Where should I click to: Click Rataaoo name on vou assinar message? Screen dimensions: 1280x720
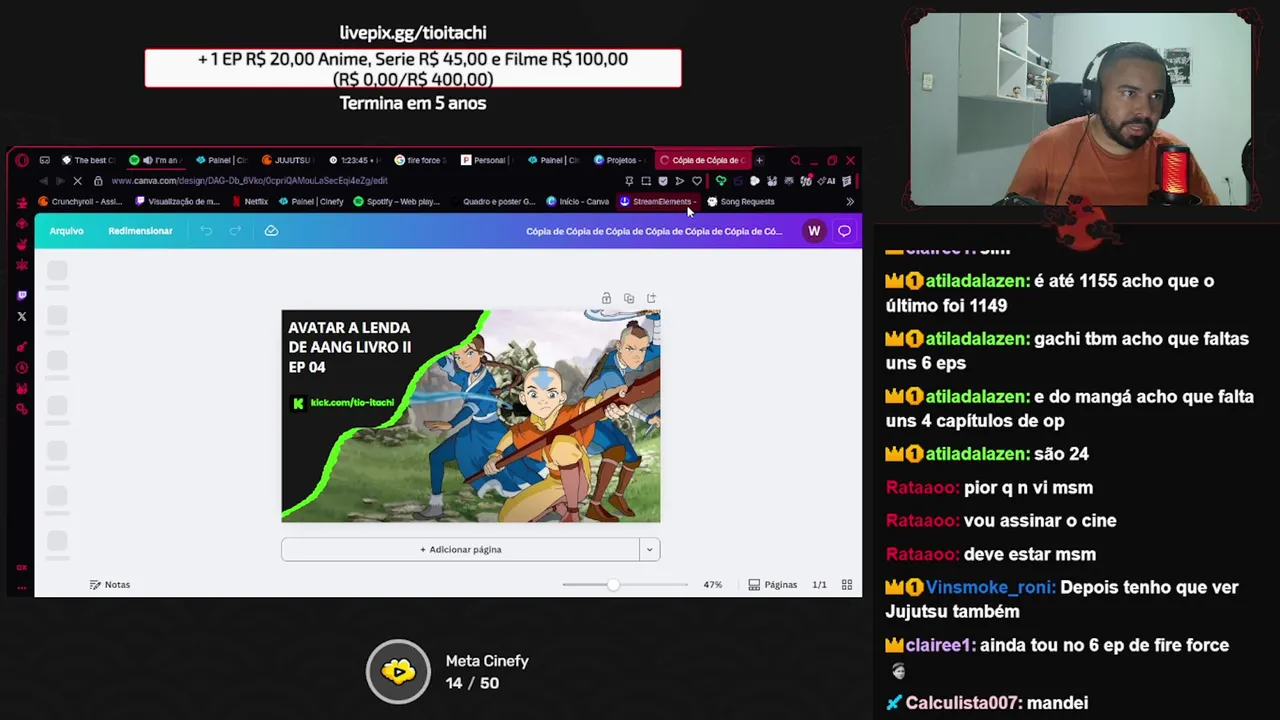coord(921,520)
